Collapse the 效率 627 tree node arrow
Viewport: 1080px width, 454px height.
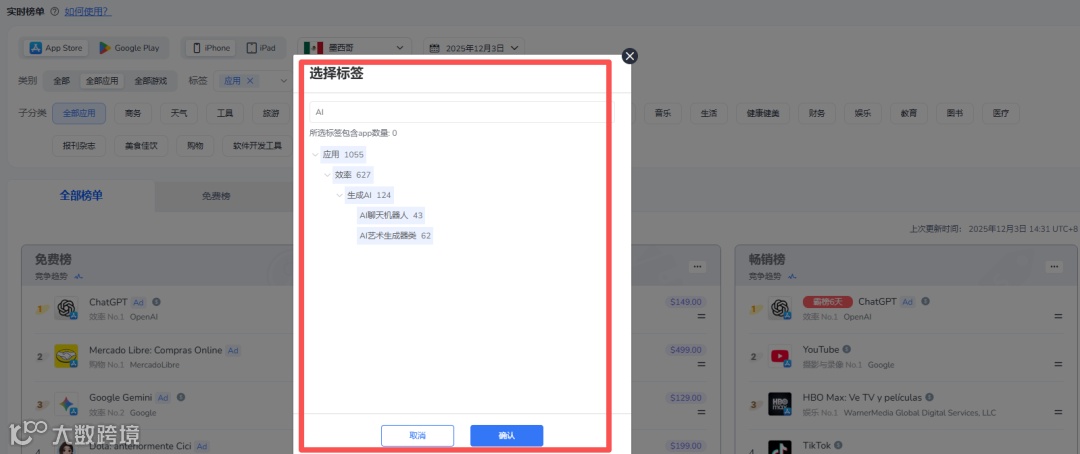[327, 175]
